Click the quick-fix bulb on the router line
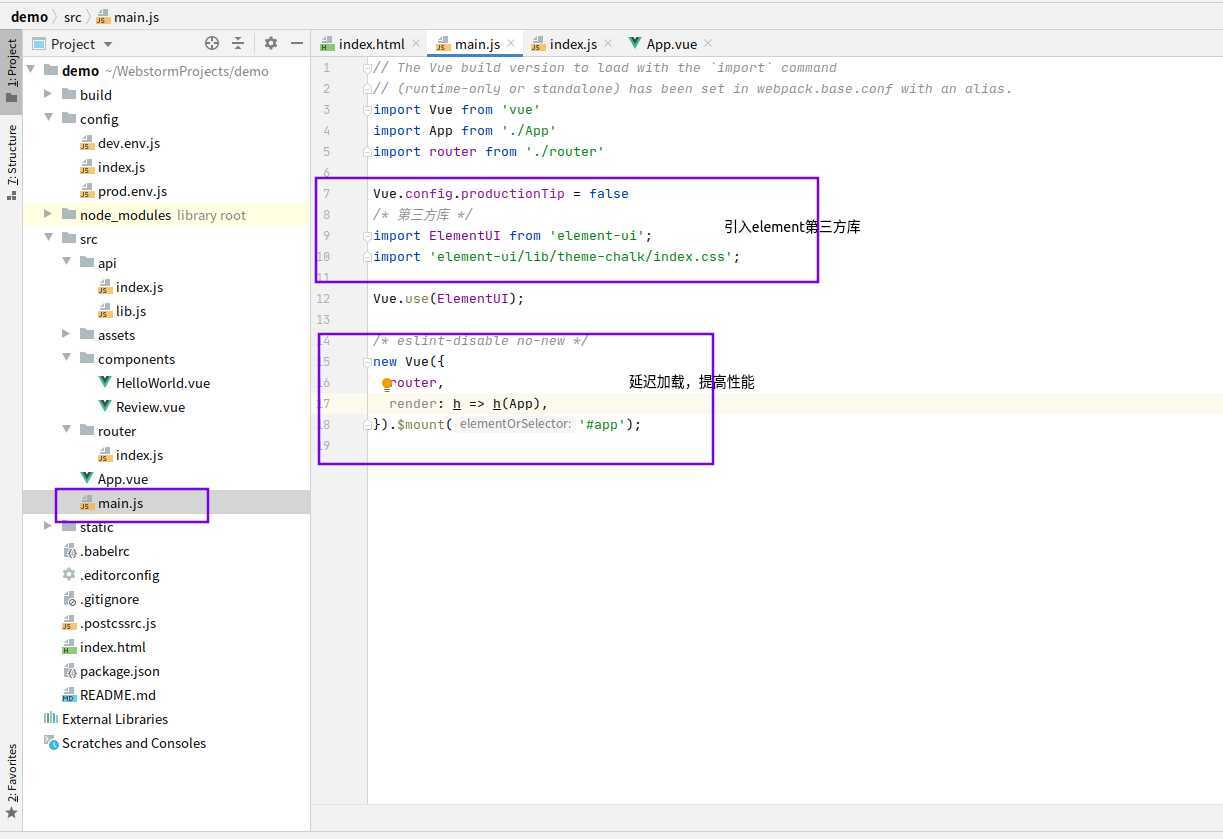Image resolution: width=1223 pixels, height=839 pixels. pos(387,383)
